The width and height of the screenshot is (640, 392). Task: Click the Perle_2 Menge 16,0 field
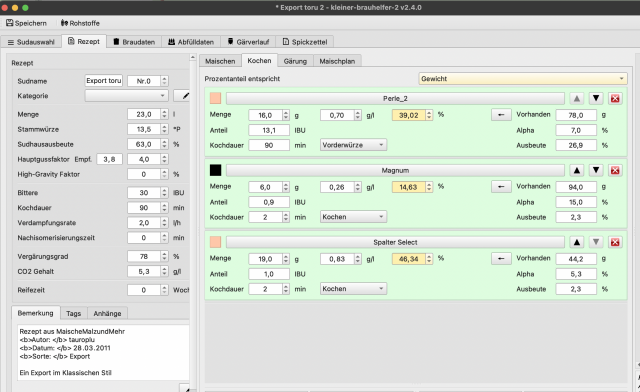point(265,115)
